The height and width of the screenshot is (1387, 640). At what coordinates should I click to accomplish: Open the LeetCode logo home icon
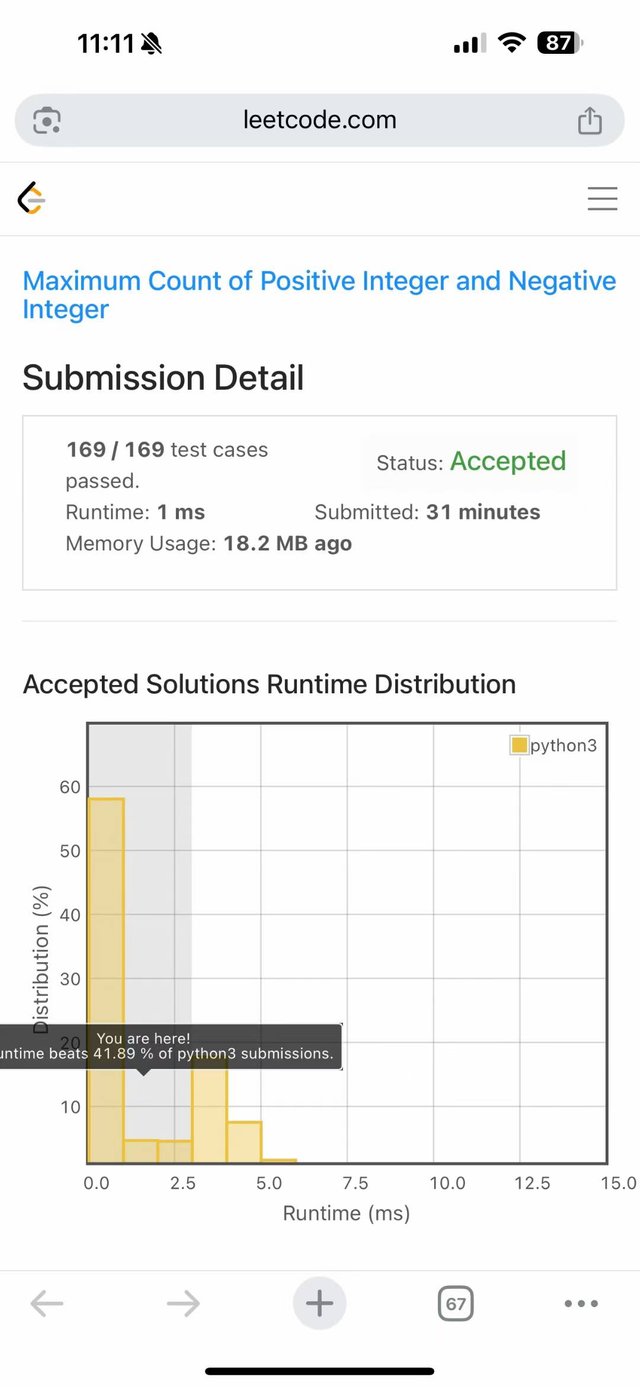point(32,199)
